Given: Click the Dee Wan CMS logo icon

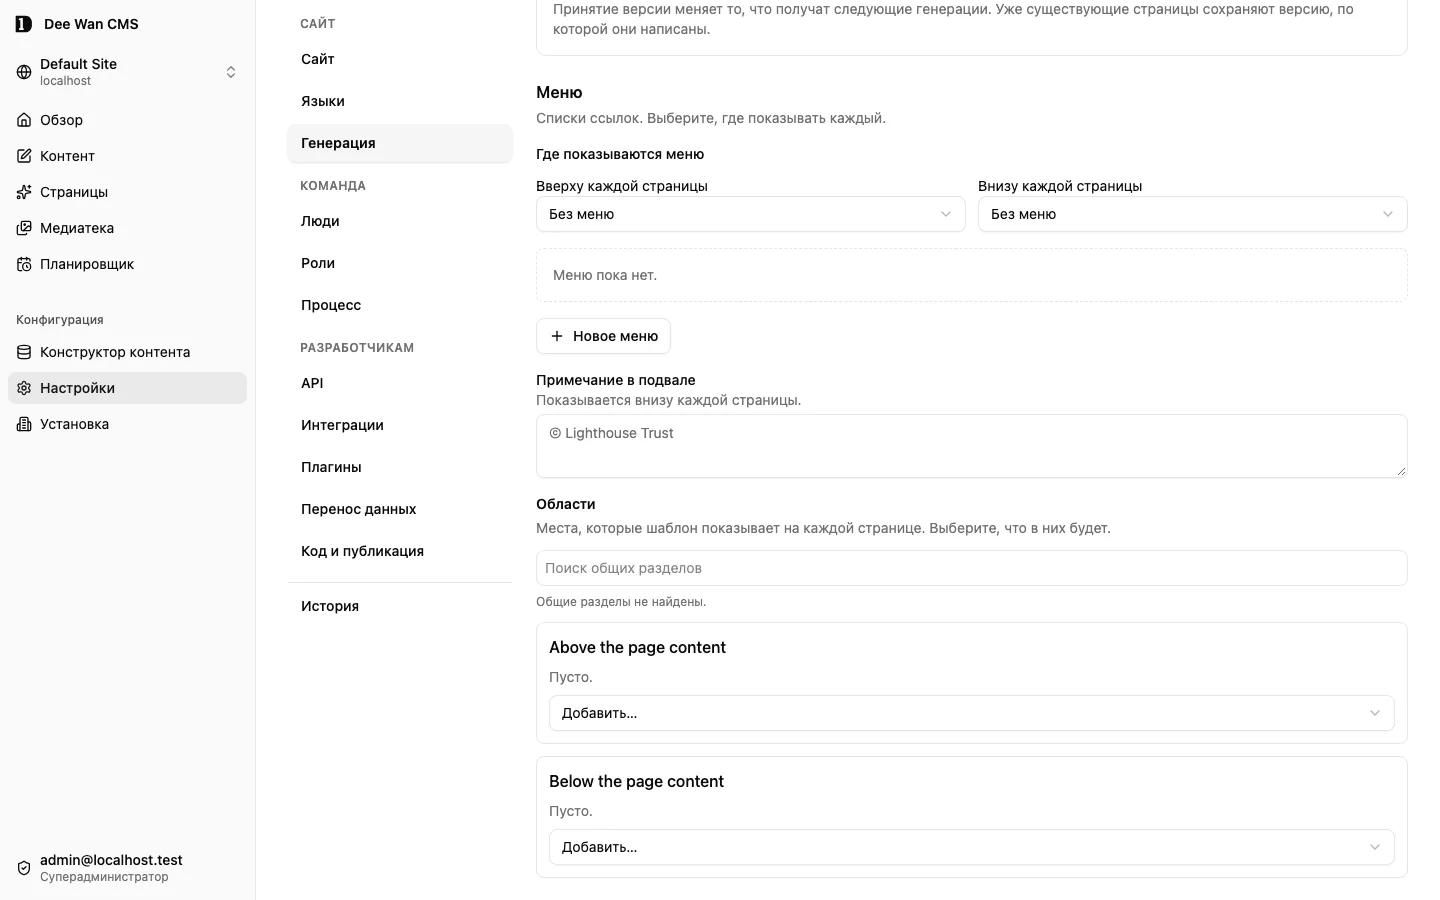Looking at the screenshot, I should 24,24.
